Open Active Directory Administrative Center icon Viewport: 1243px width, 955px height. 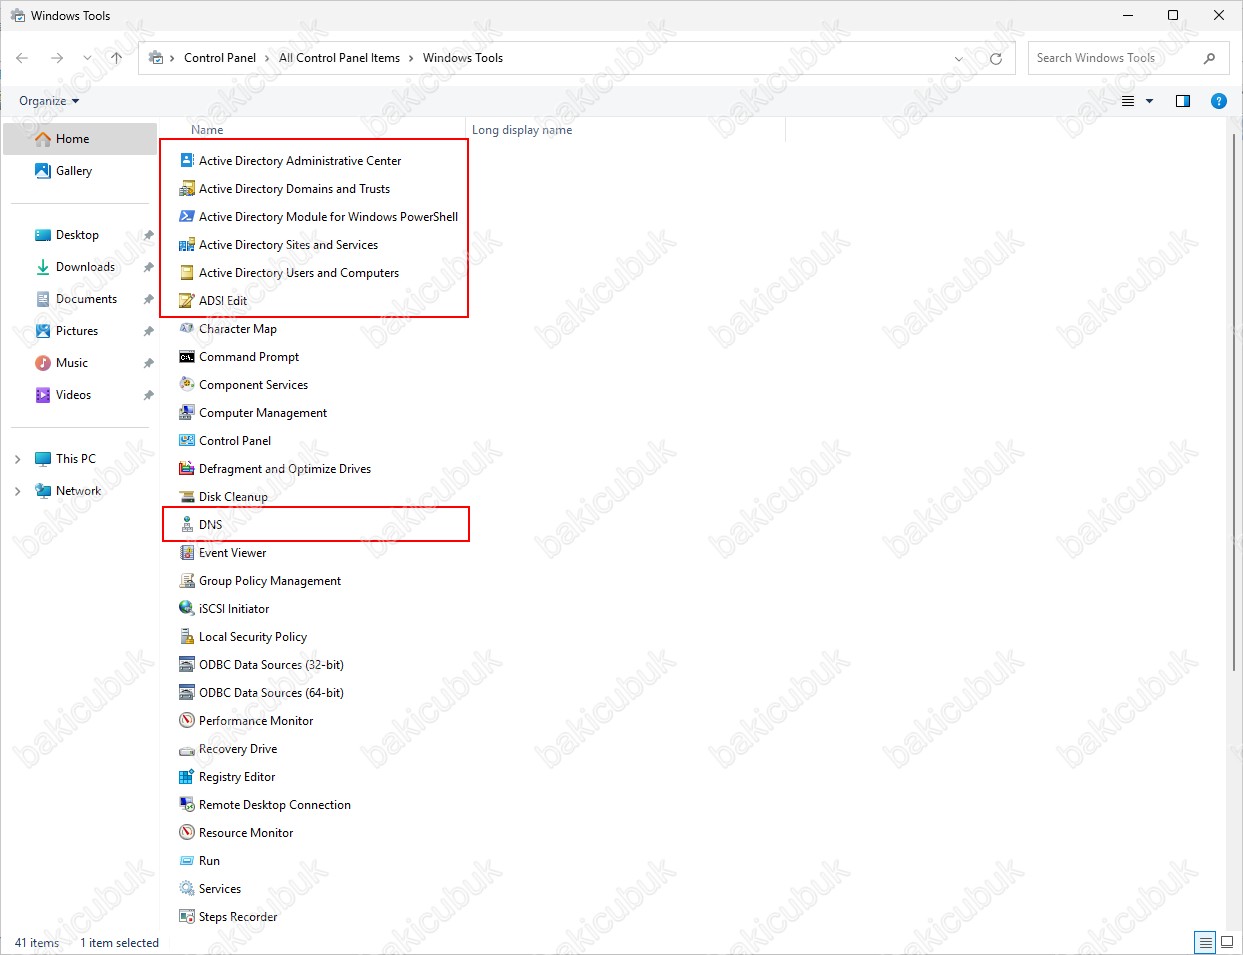coord(187,160)
